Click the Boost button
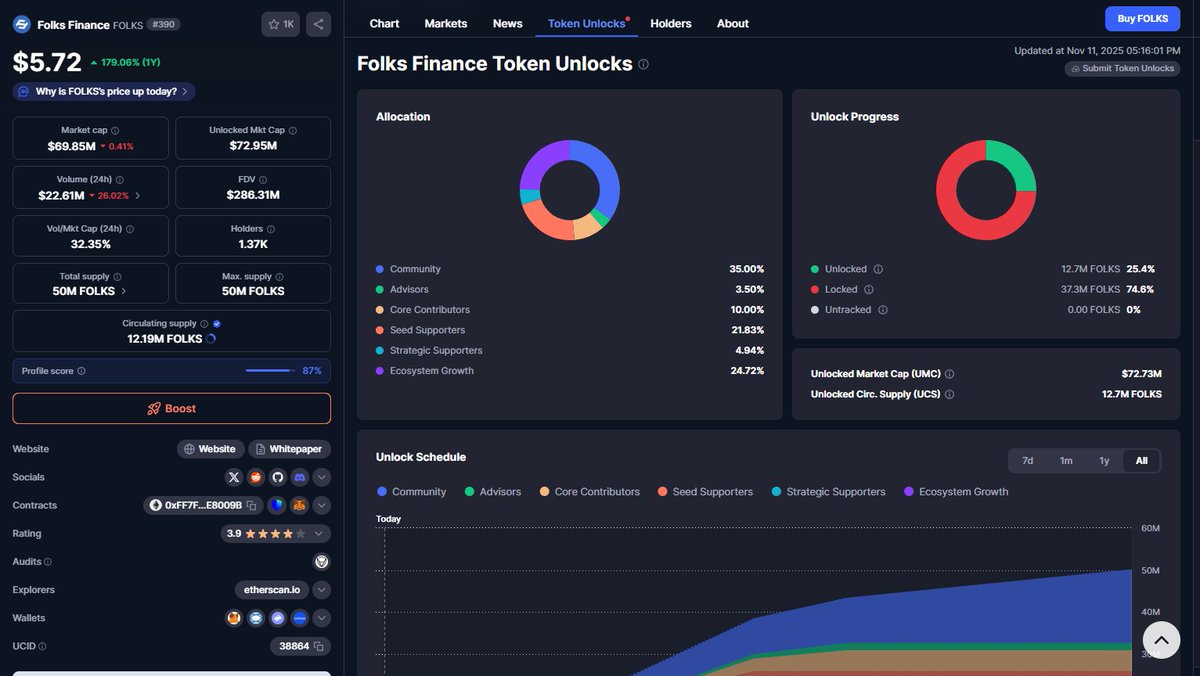 pyautogui.click(x=171, y=408)
